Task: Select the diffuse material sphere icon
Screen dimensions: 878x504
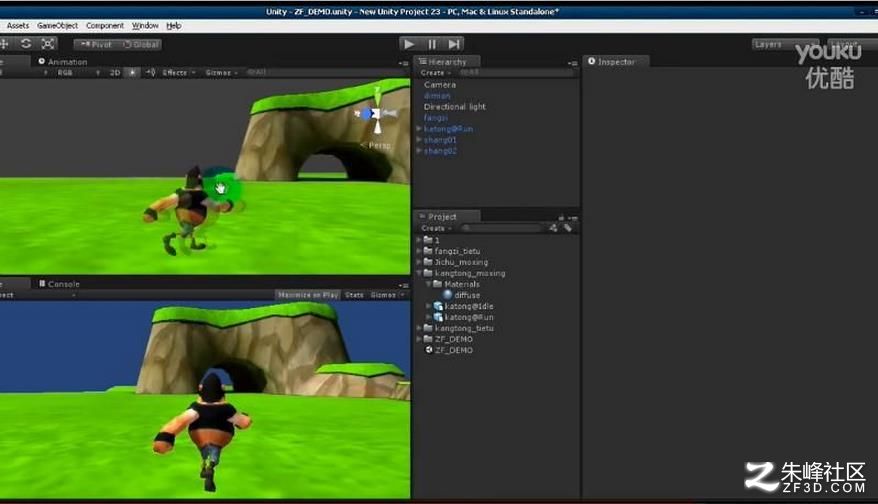Action: click(x=447, y=295)
